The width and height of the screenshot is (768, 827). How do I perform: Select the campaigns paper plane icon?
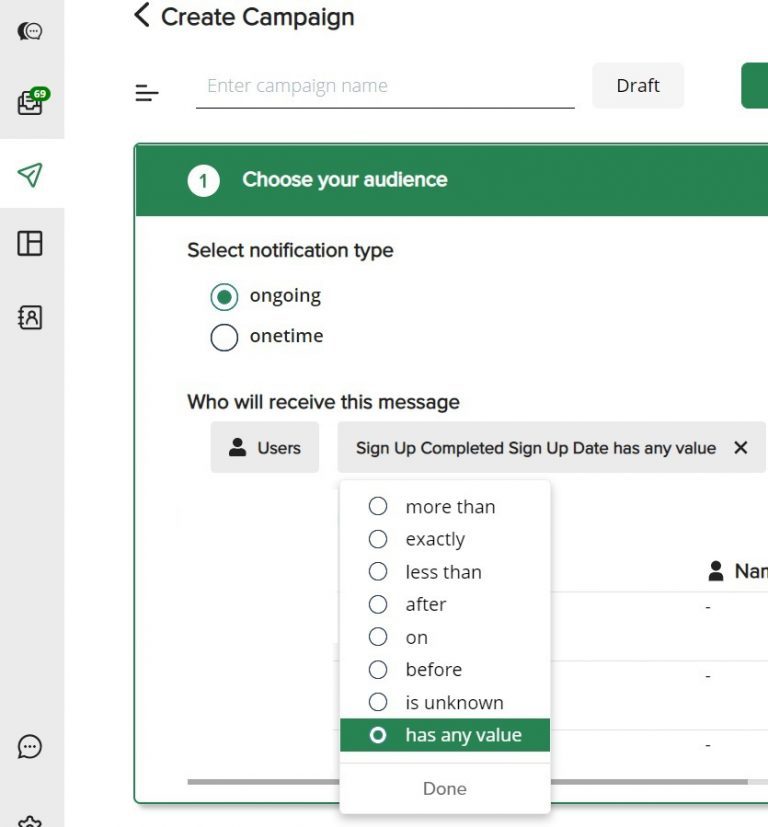(x=31, y=175)
